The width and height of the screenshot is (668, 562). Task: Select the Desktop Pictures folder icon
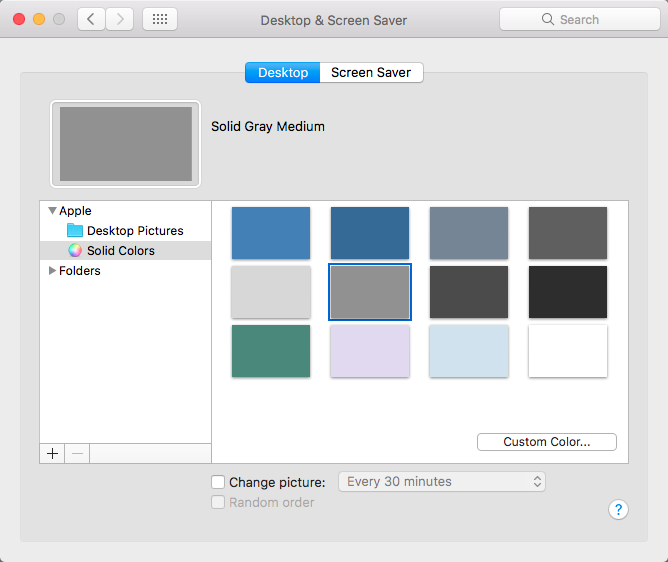click(75, 230)
